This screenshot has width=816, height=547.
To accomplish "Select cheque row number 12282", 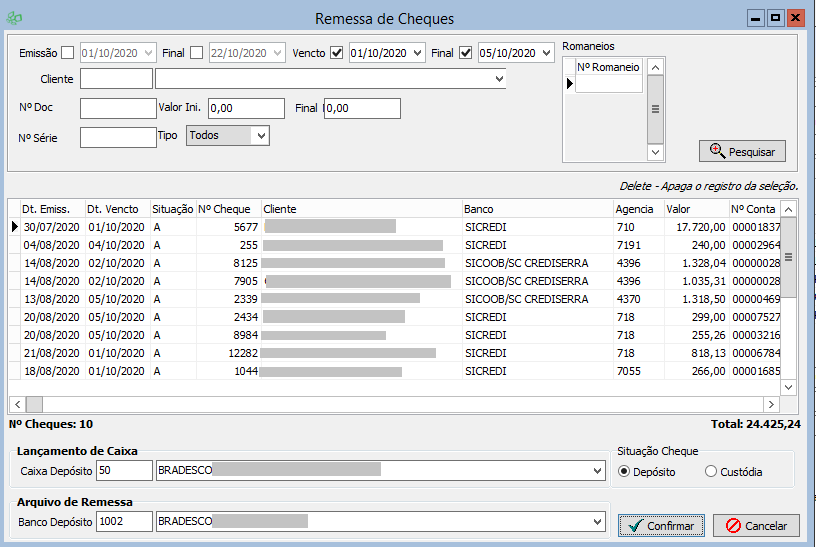I will click(x=243, y=353).
